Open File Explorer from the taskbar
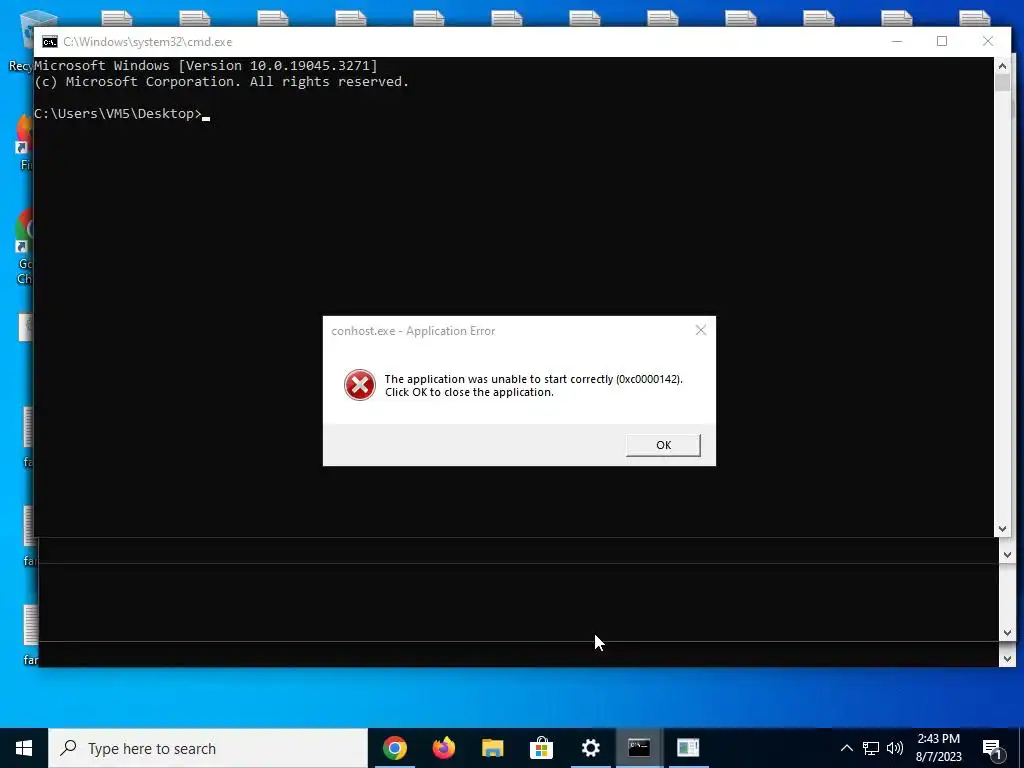 tap(492, 748)
